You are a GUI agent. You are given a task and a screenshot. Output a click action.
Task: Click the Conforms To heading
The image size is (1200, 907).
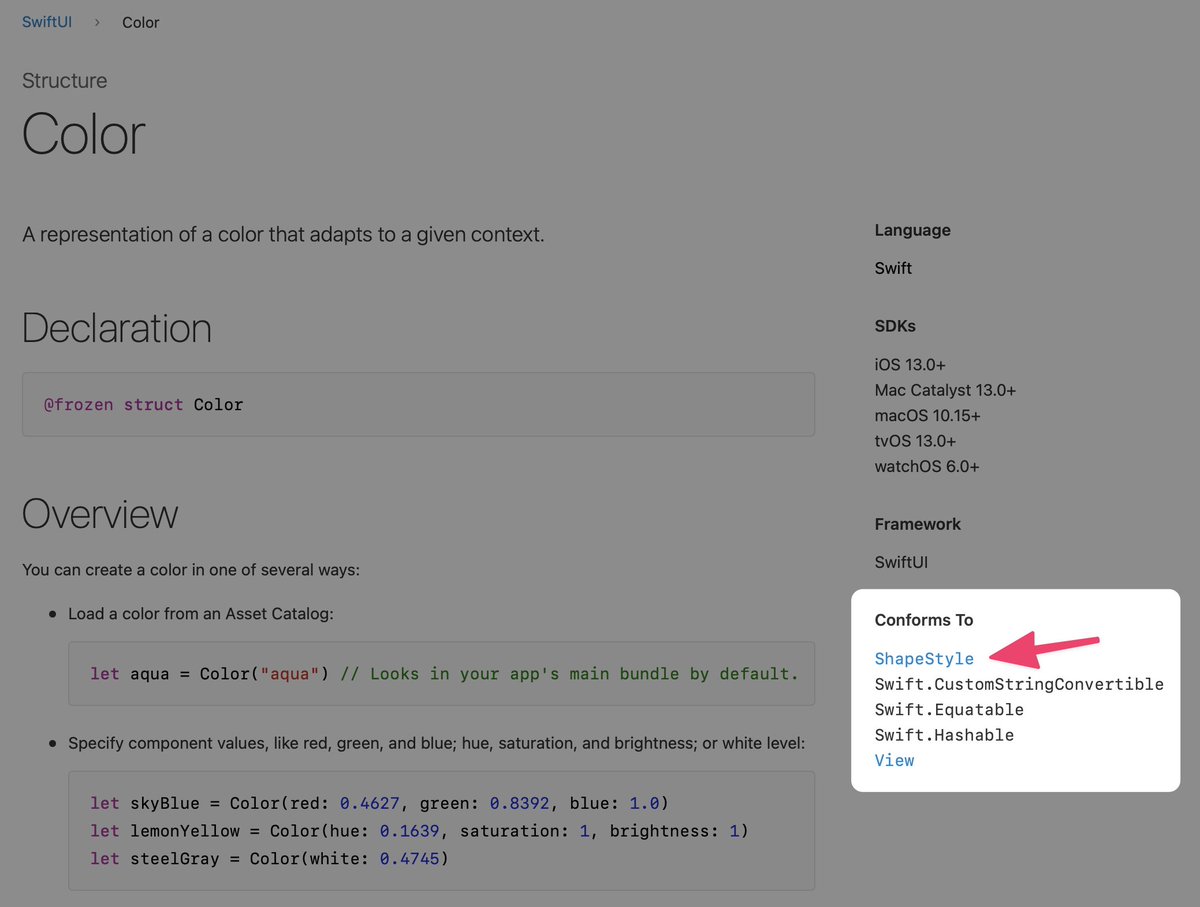click(923, 620)
